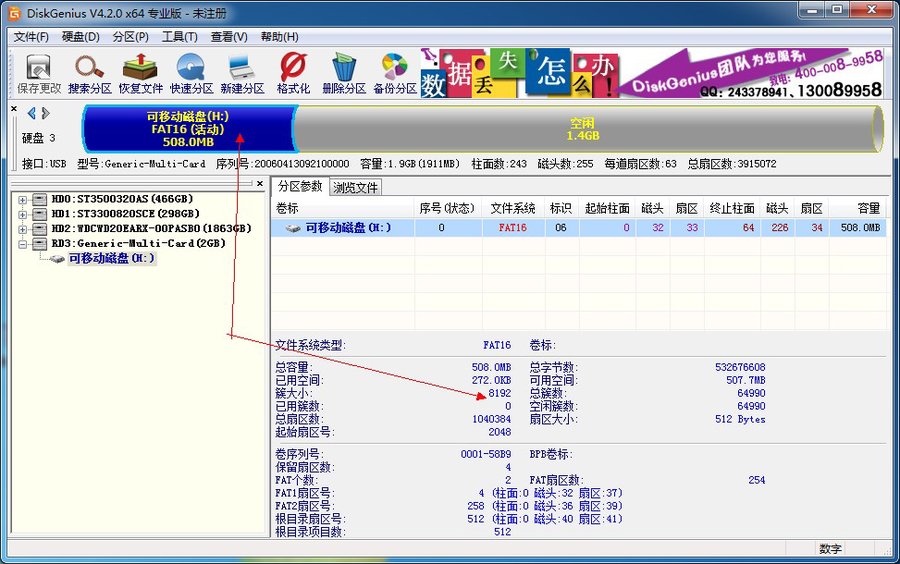Go to previous disk with left arrow
The image size is (900, 564).
(x=31, y=113)
